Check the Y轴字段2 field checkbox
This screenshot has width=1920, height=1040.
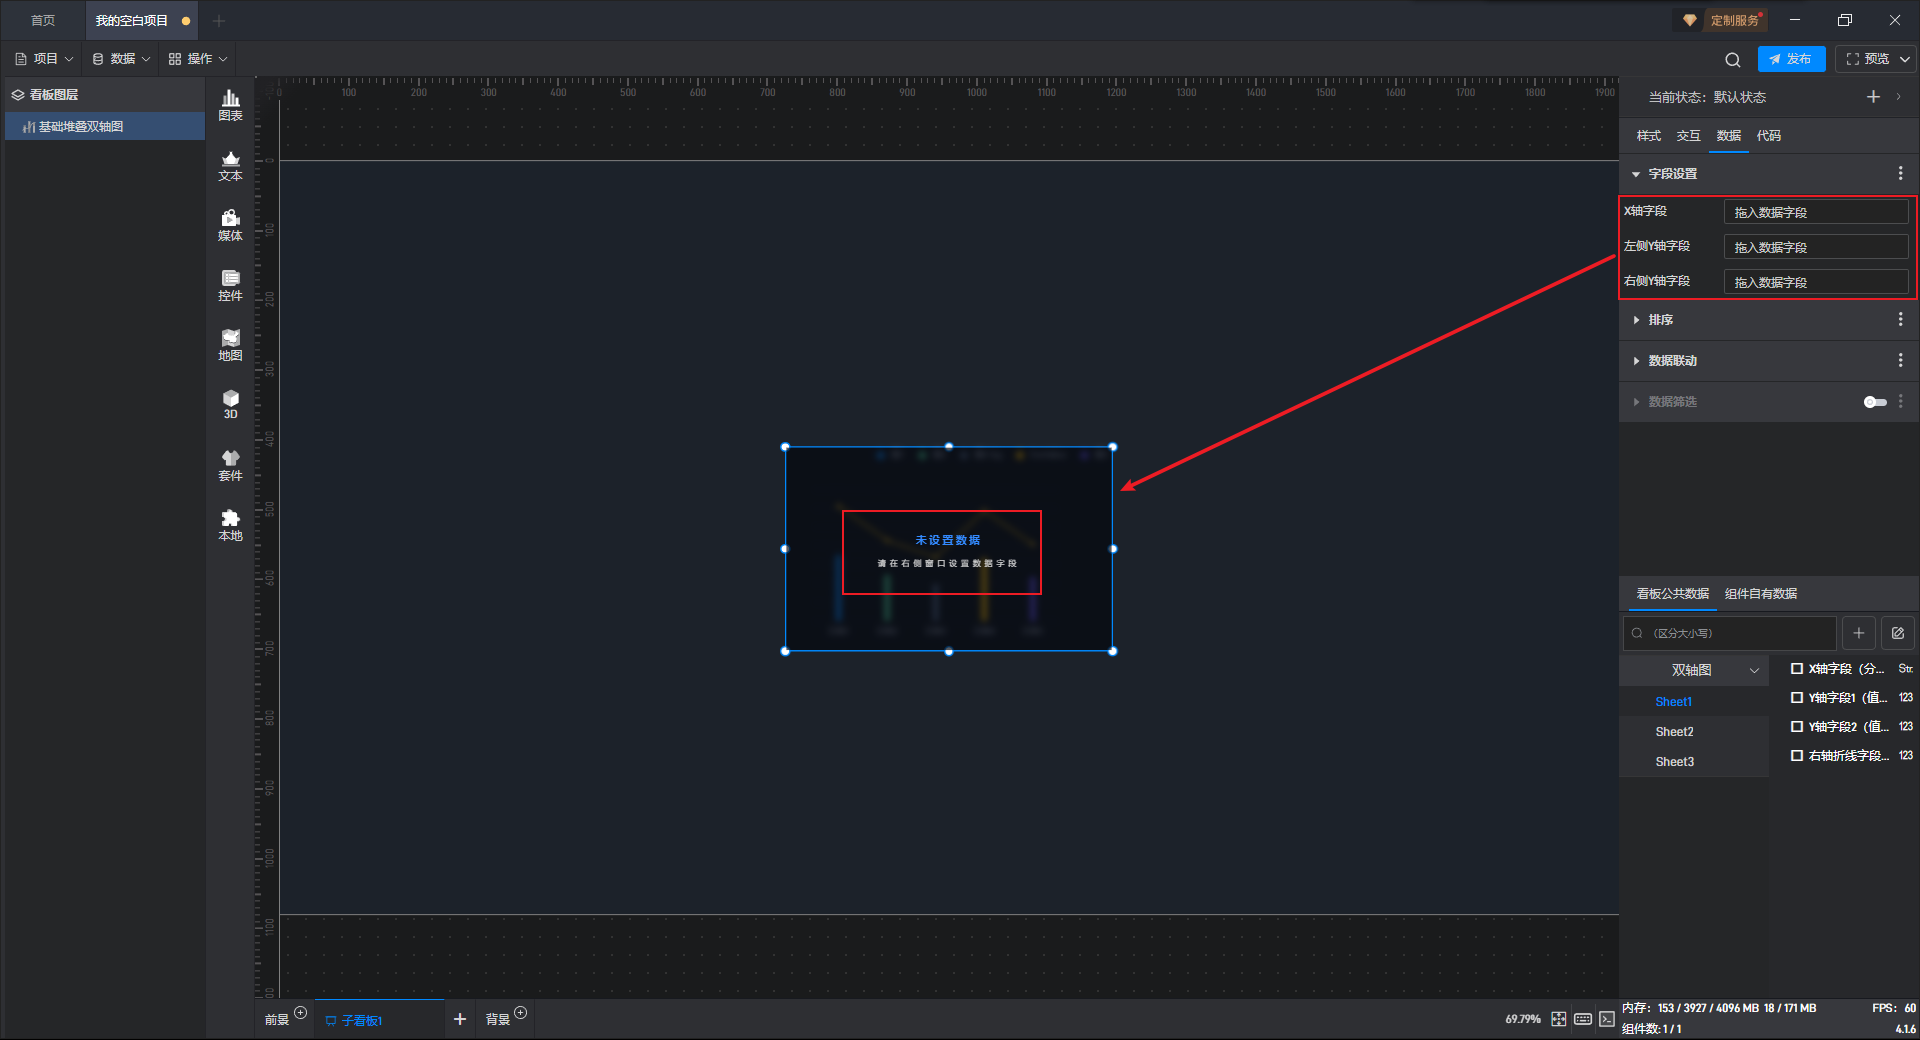tap(1797, 727)
